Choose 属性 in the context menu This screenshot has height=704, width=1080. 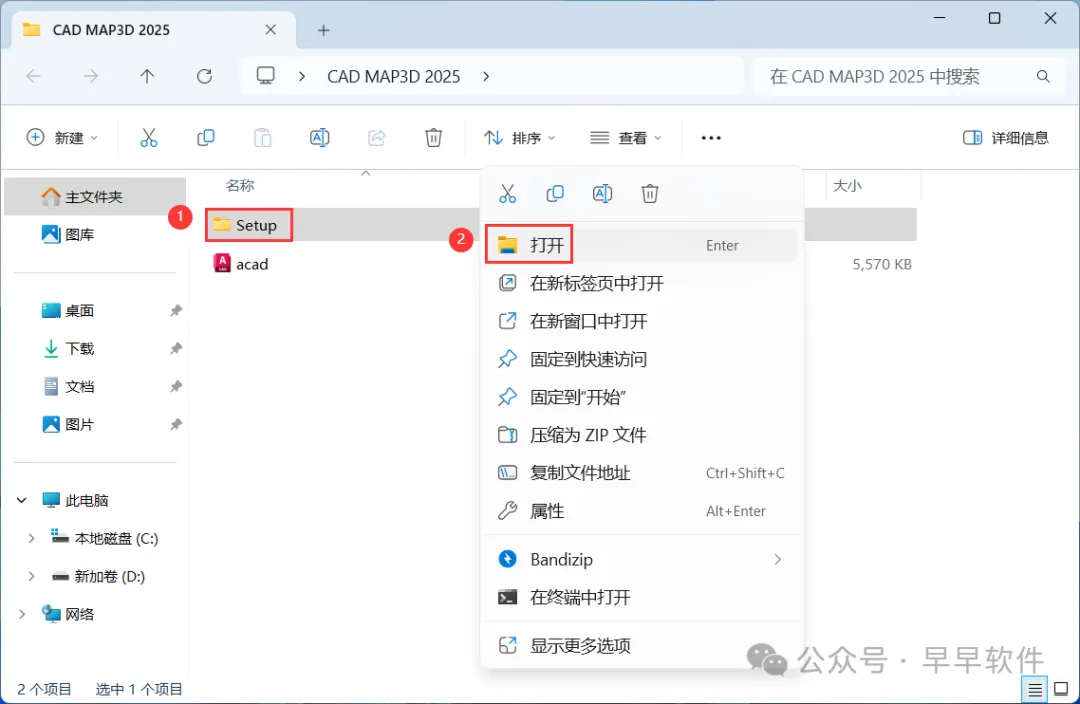tap(641, 511)
